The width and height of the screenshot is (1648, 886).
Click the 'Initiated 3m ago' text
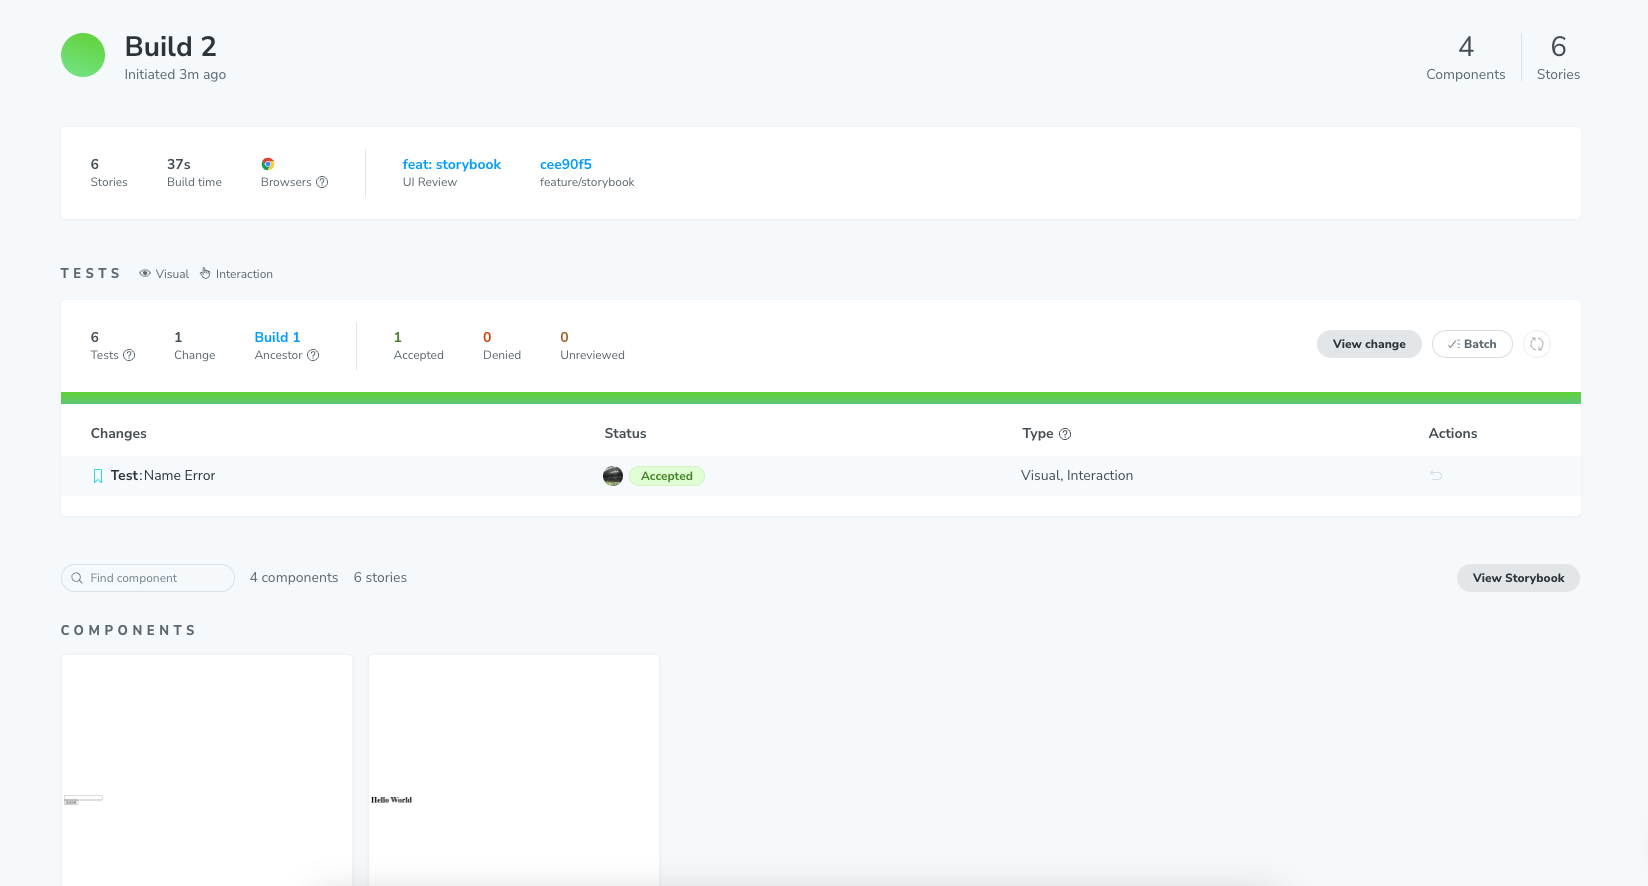(x=175, y=75)
